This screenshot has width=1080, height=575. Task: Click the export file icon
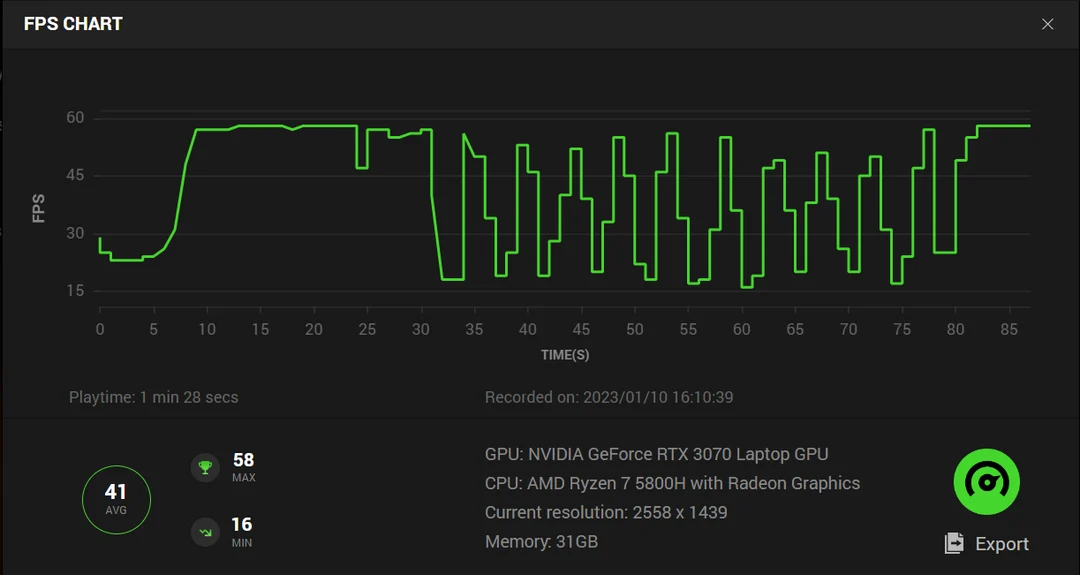click(x=955, y=543)
